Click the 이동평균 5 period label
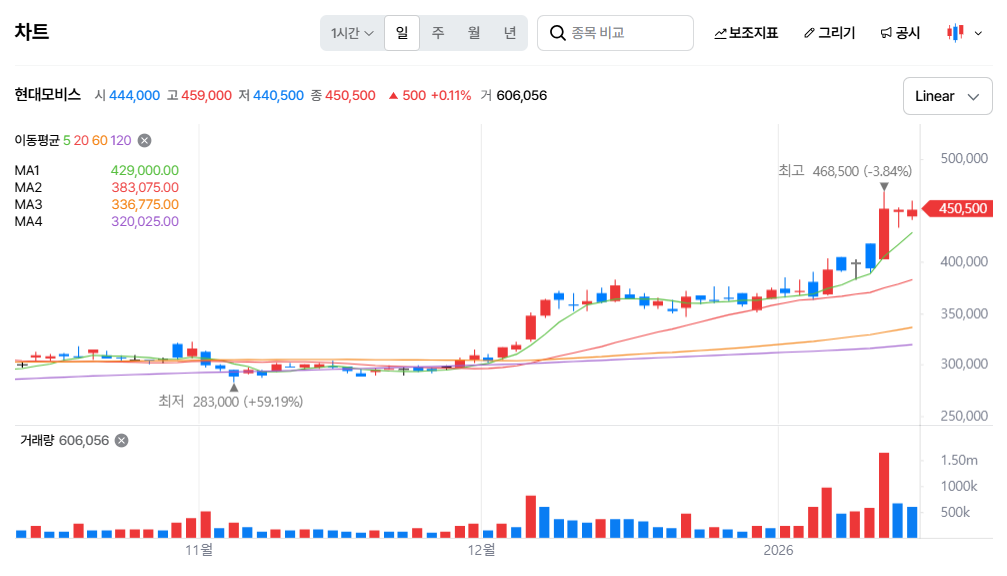 (67, 141)
